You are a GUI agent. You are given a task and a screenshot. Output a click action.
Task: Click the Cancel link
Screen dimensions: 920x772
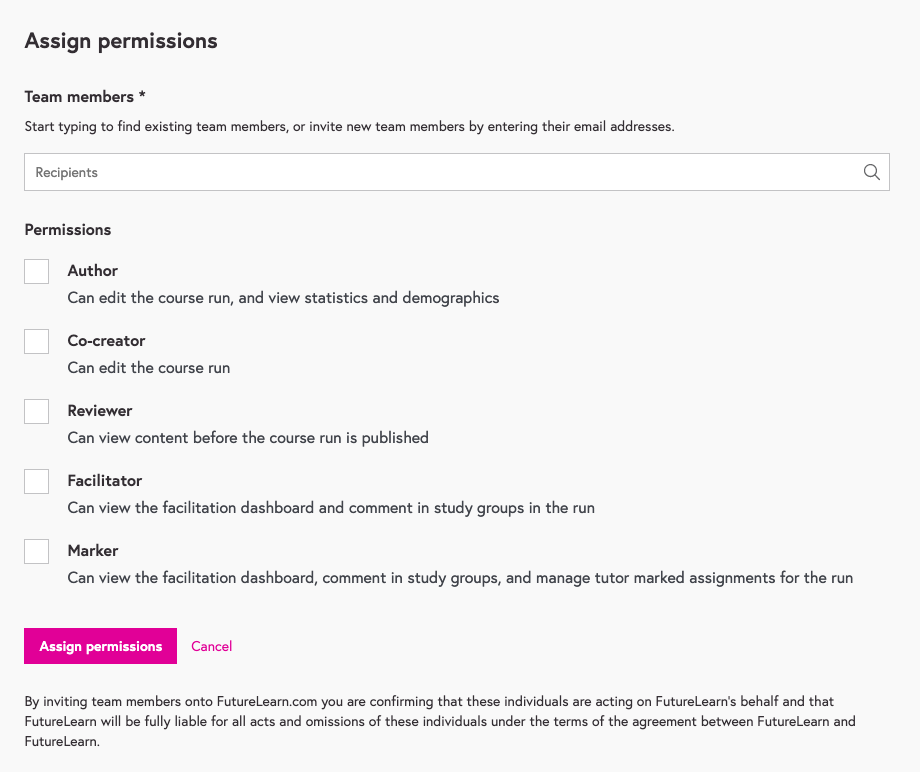tap(211, 646)
